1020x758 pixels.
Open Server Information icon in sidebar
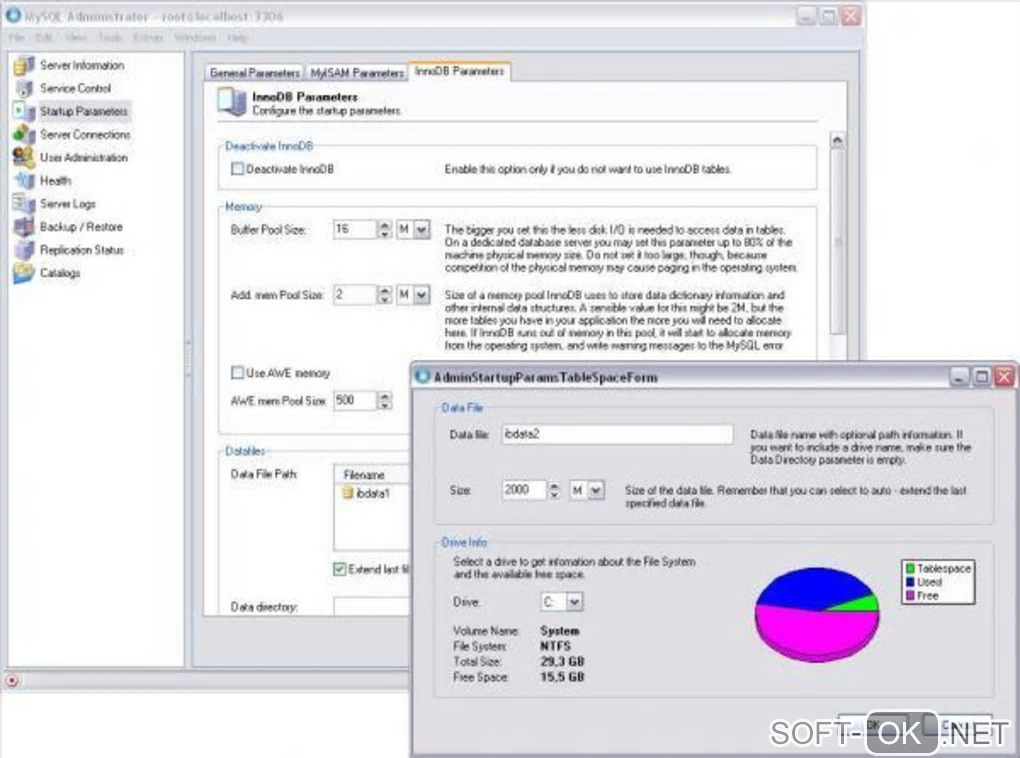pyautogui.click(x=24, y=65)
